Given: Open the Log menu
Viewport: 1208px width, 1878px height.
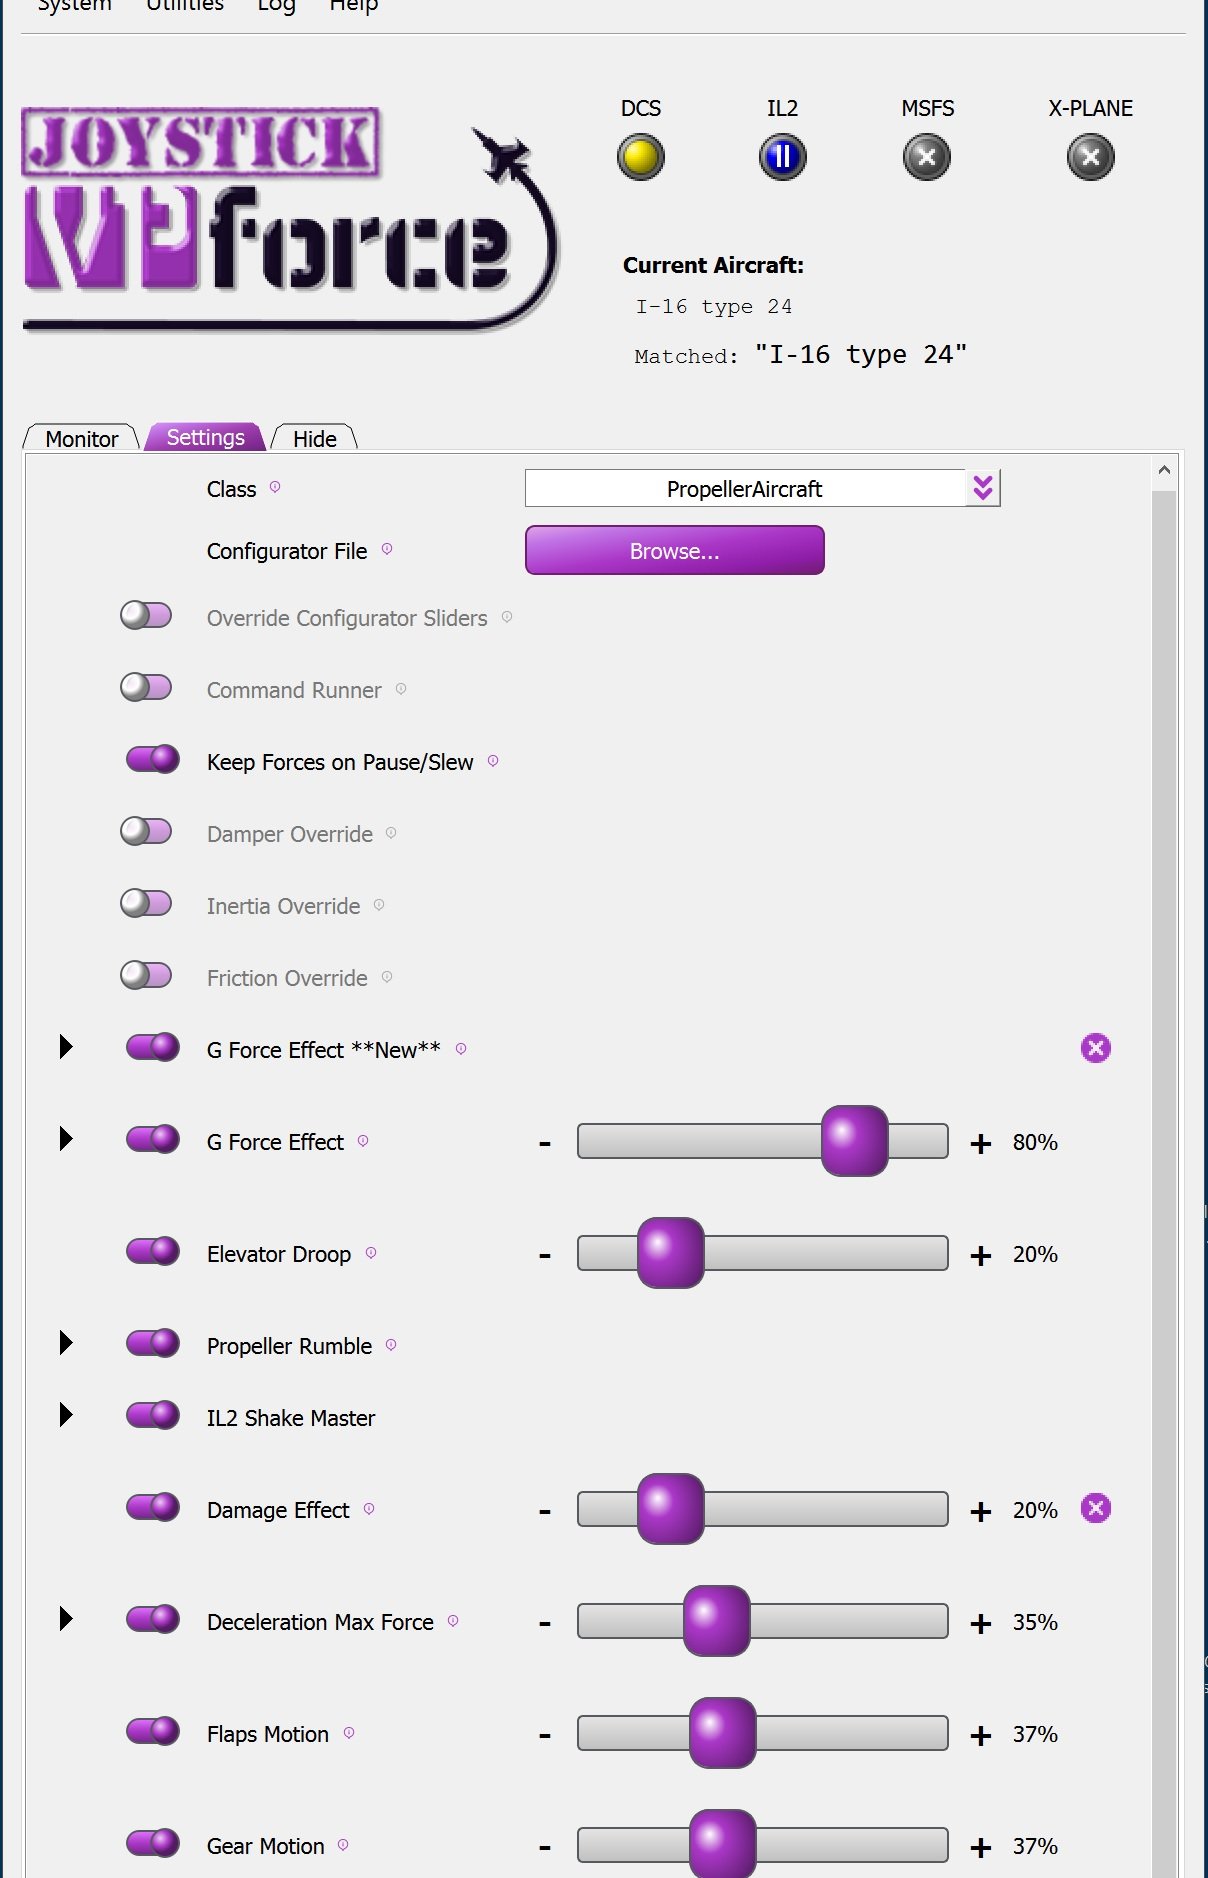Looking at the screenshot, I should (x=276, y=6).
